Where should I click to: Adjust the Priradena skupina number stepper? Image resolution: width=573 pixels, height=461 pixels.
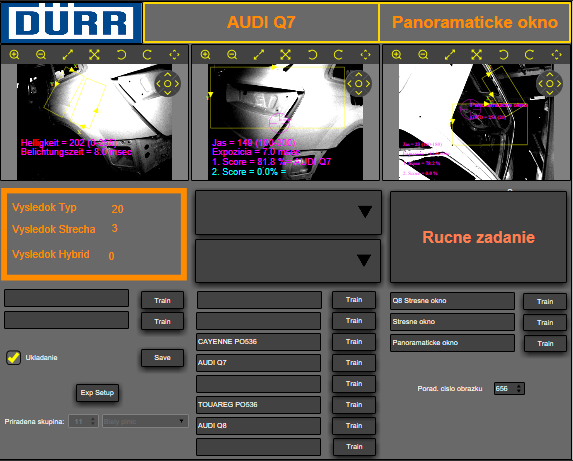pyautogui.click(x=93, y=421)
